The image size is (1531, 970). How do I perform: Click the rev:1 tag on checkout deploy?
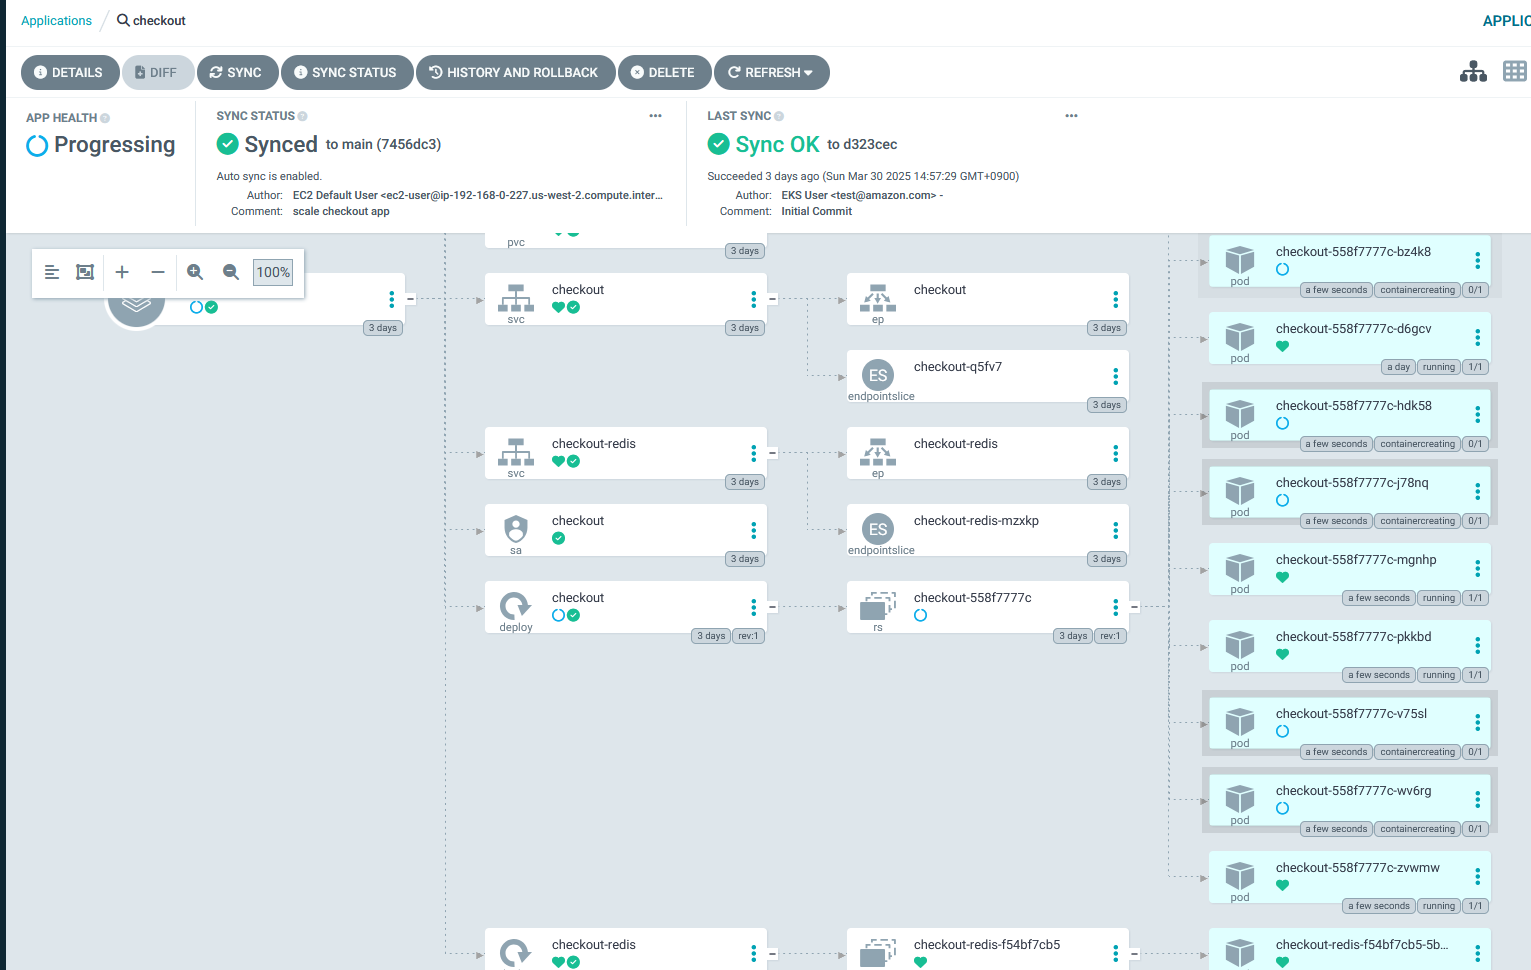point(748,636)
